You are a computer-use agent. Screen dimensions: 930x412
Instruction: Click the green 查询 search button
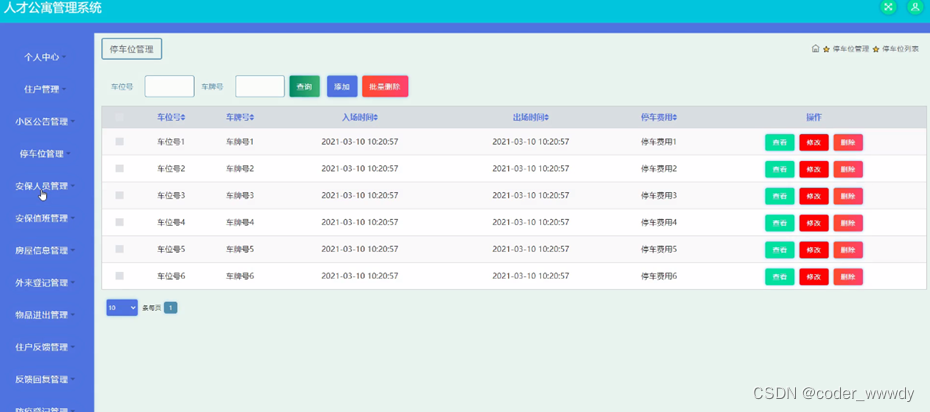tap(304, 87)
